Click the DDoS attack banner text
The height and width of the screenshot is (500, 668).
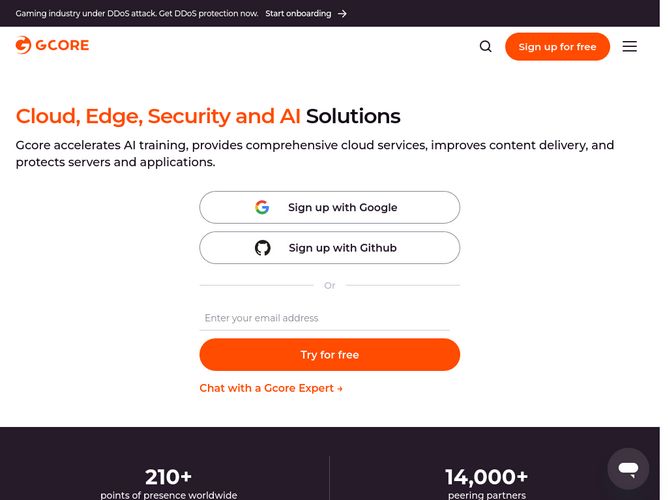(136, 14)
